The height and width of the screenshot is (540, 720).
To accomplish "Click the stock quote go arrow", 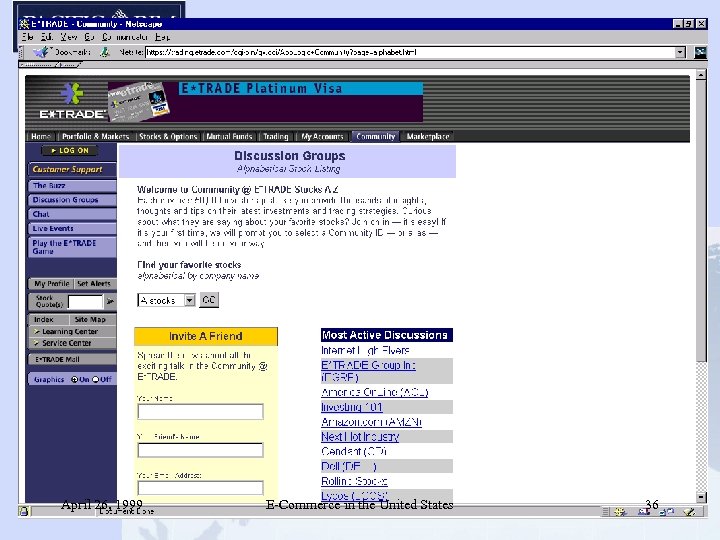I will pyautogui.click(x=110, y=302).
